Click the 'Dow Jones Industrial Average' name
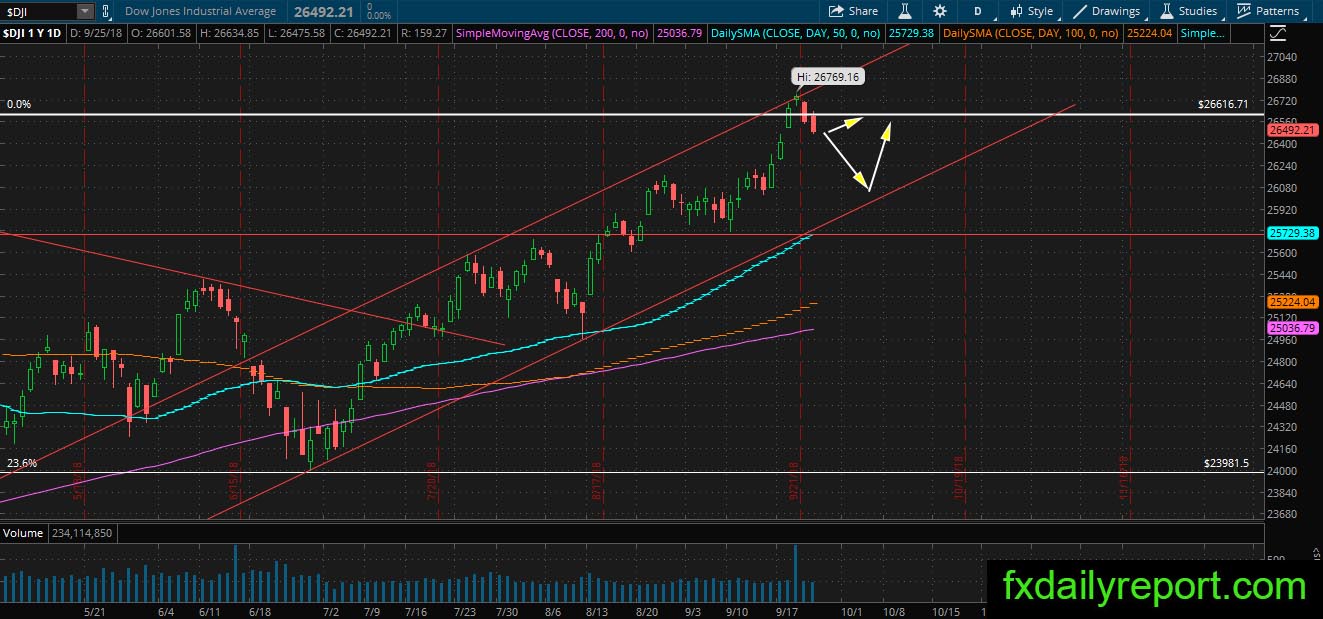The image size is (1323, 619). click(x=201, y=11)
